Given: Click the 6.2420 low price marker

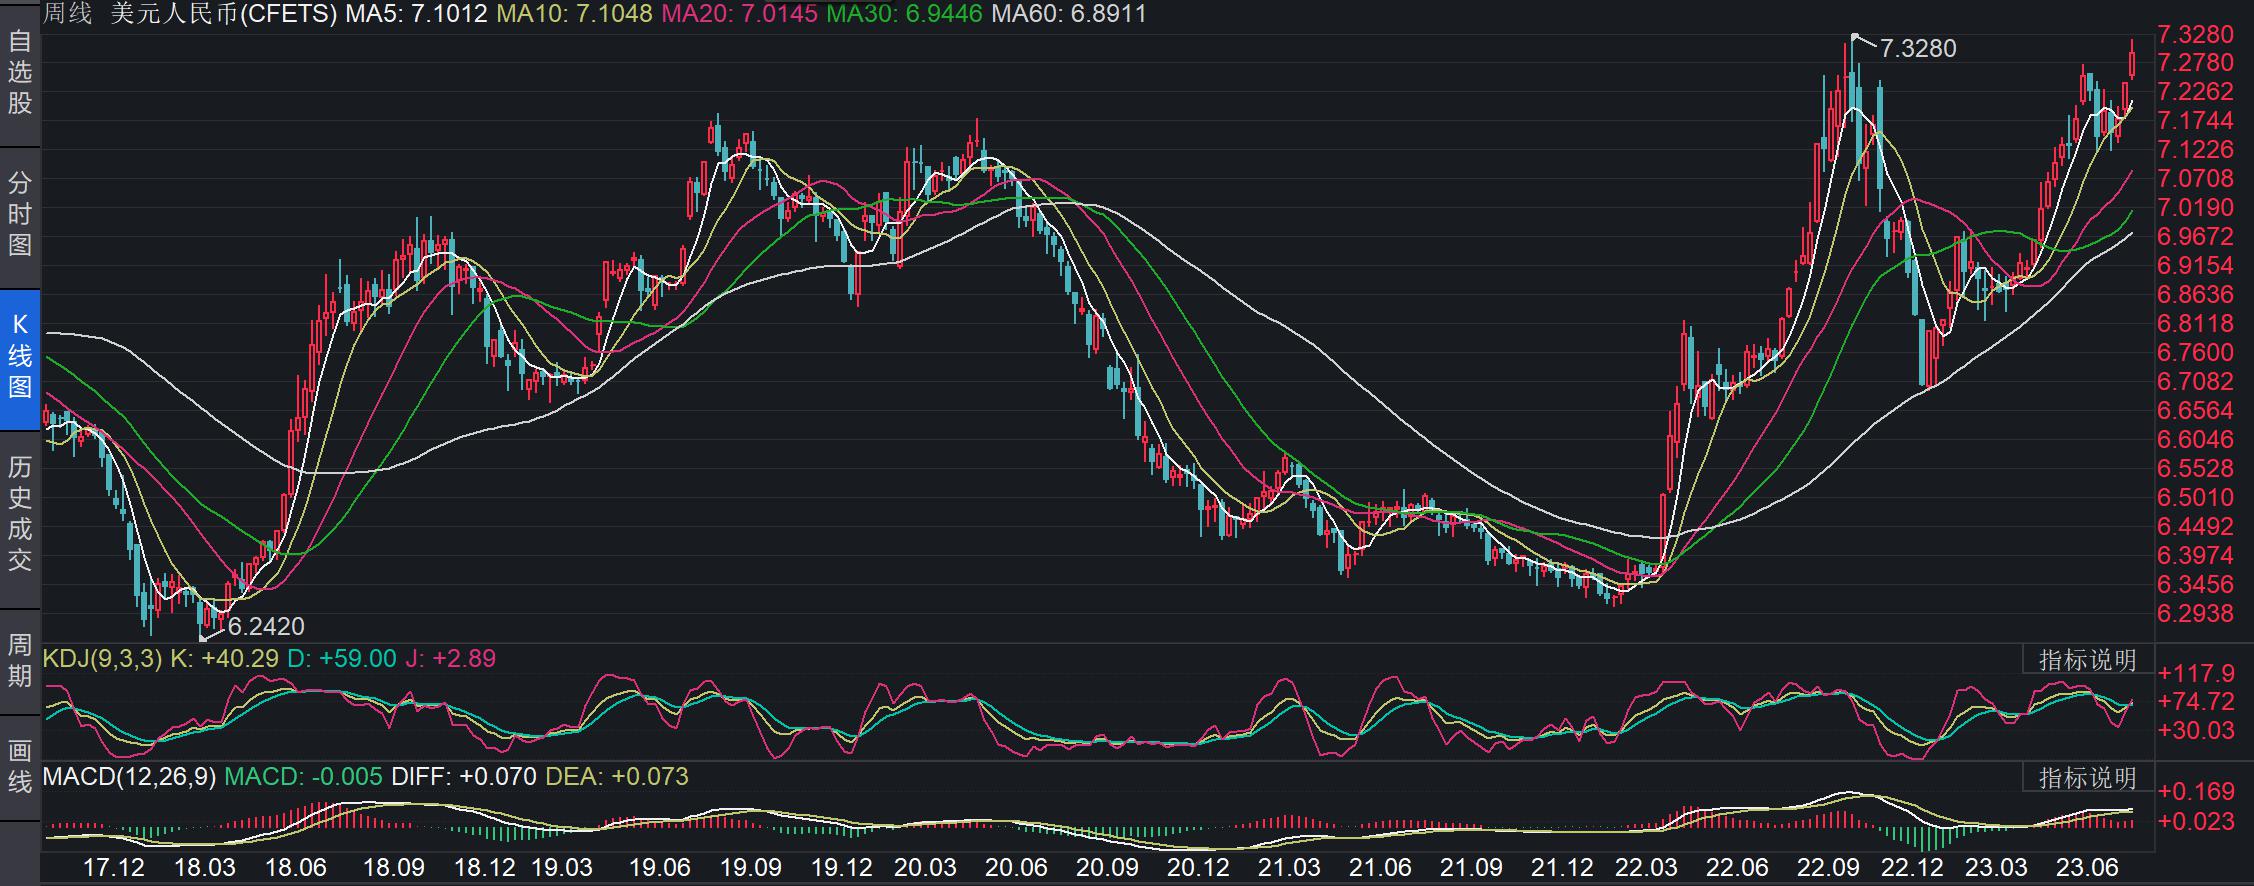Looking at the screenshot, I should coord(266,626).
